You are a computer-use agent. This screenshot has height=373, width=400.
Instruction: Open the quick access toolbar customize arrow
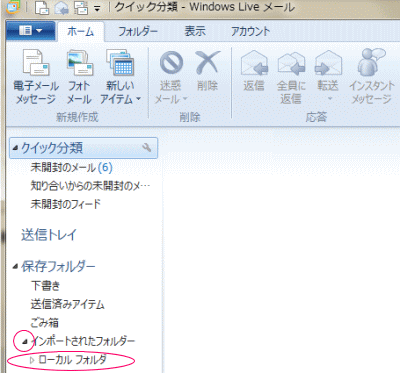(97, 9)
